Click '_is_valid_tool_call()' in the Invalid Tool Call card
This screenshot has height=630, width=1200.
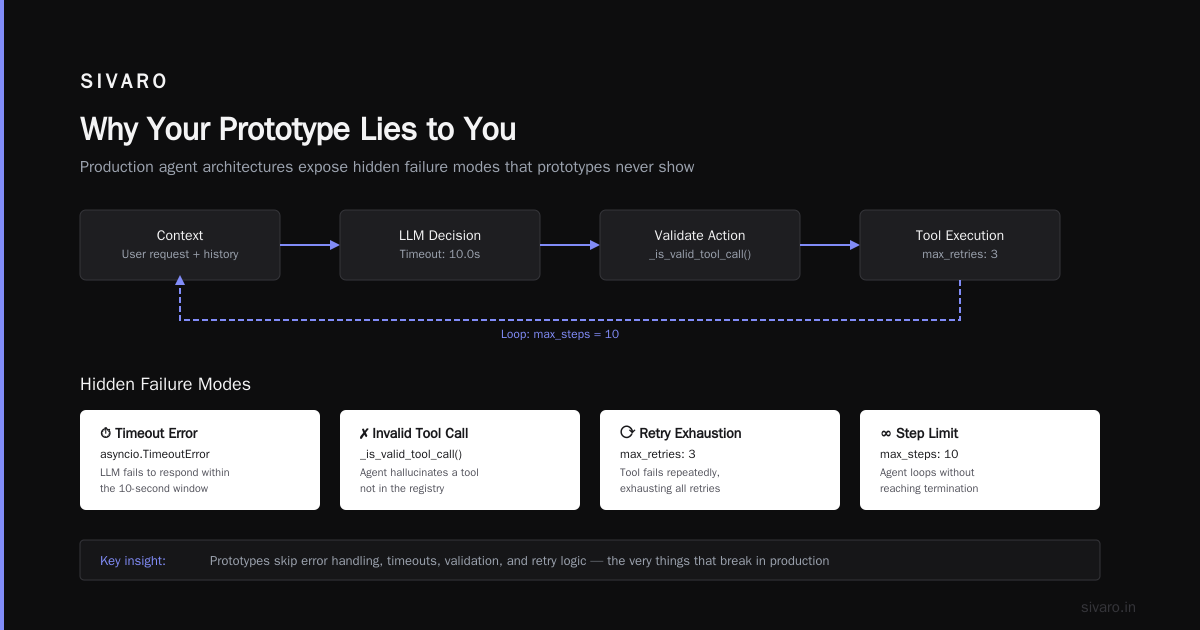411,454
